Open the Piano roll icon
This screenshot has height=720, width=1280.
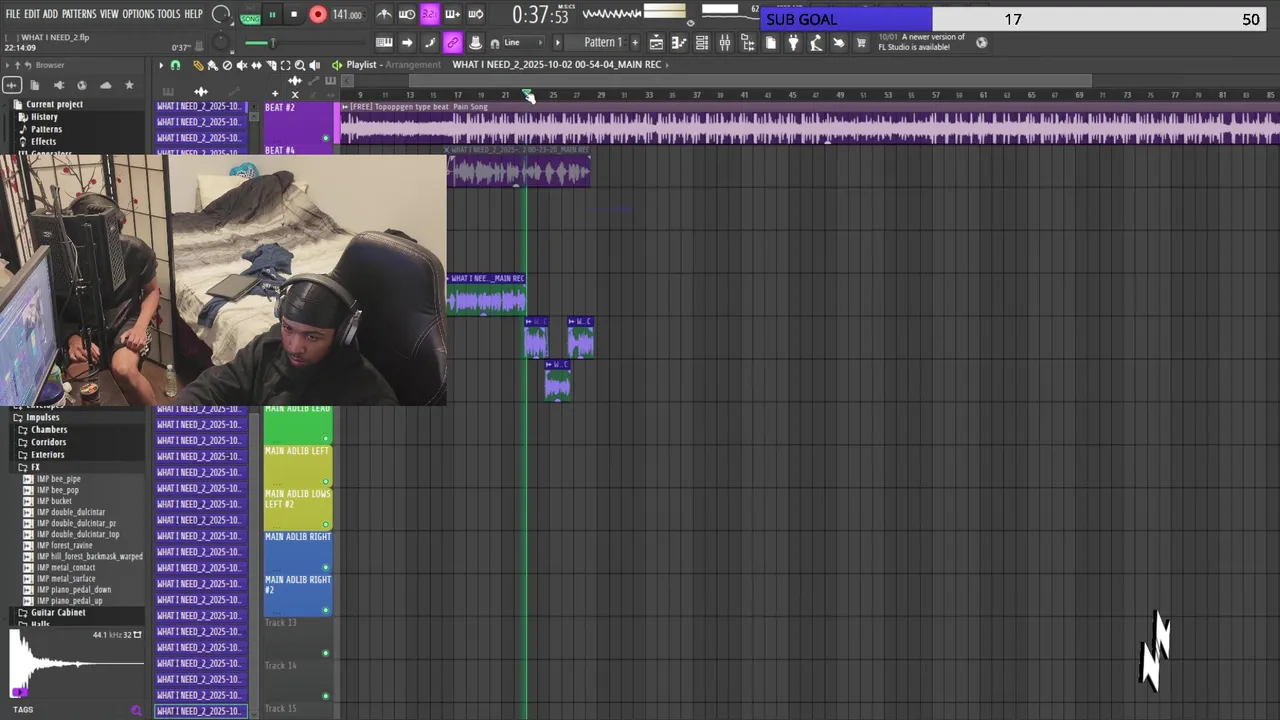click(679, 43)
